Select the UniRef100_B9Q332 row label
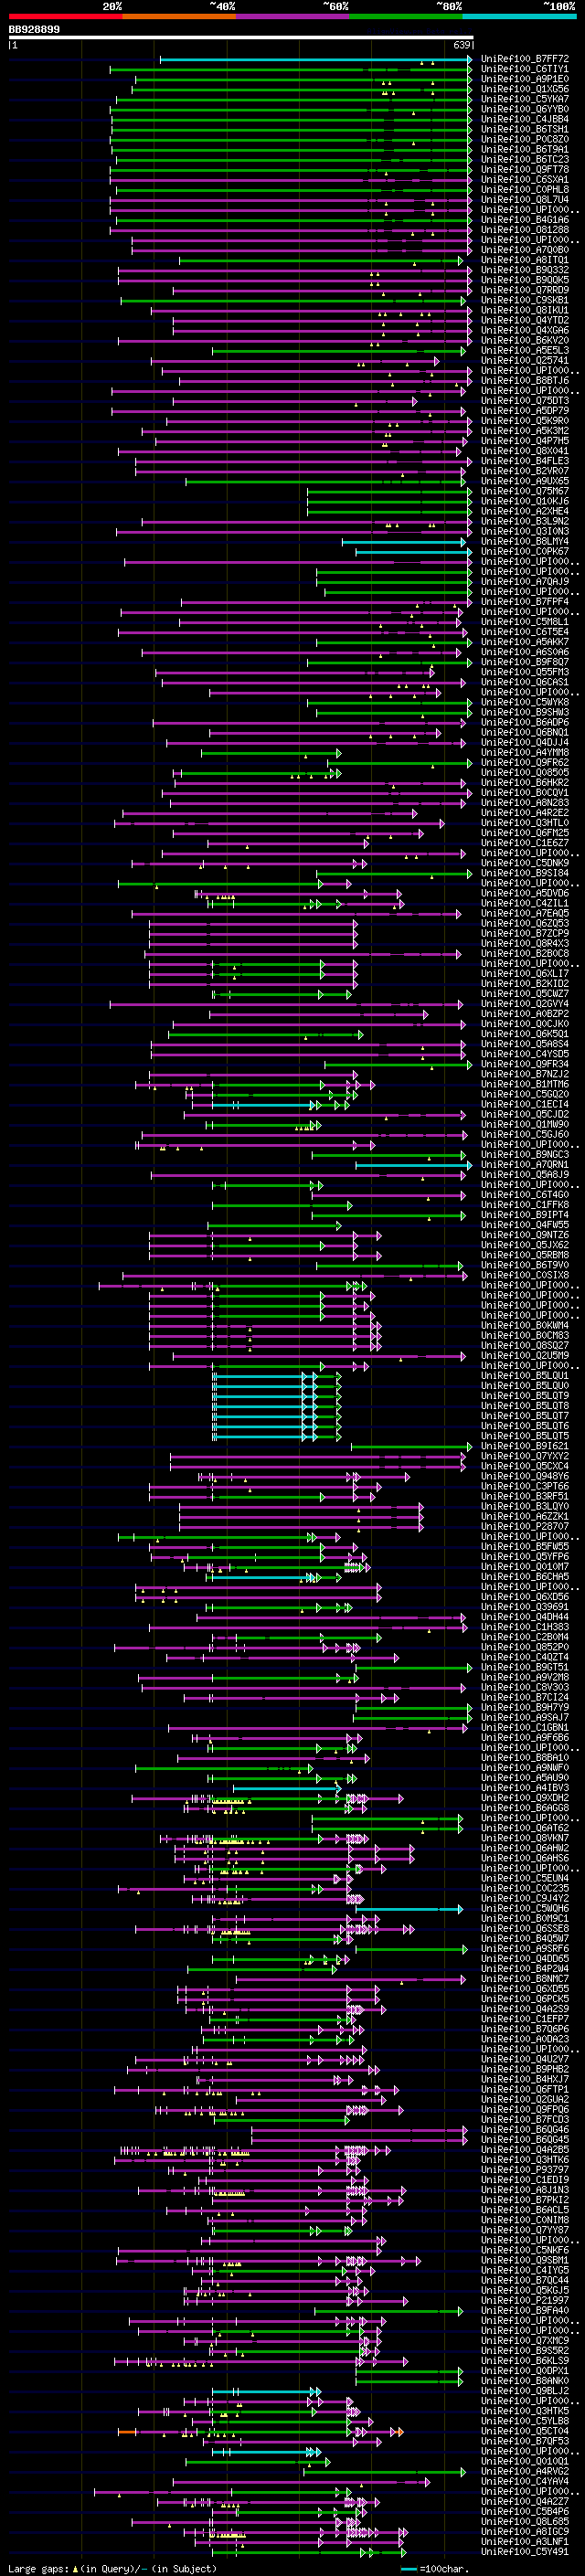 pyautogui.click(x=524, y=270)
